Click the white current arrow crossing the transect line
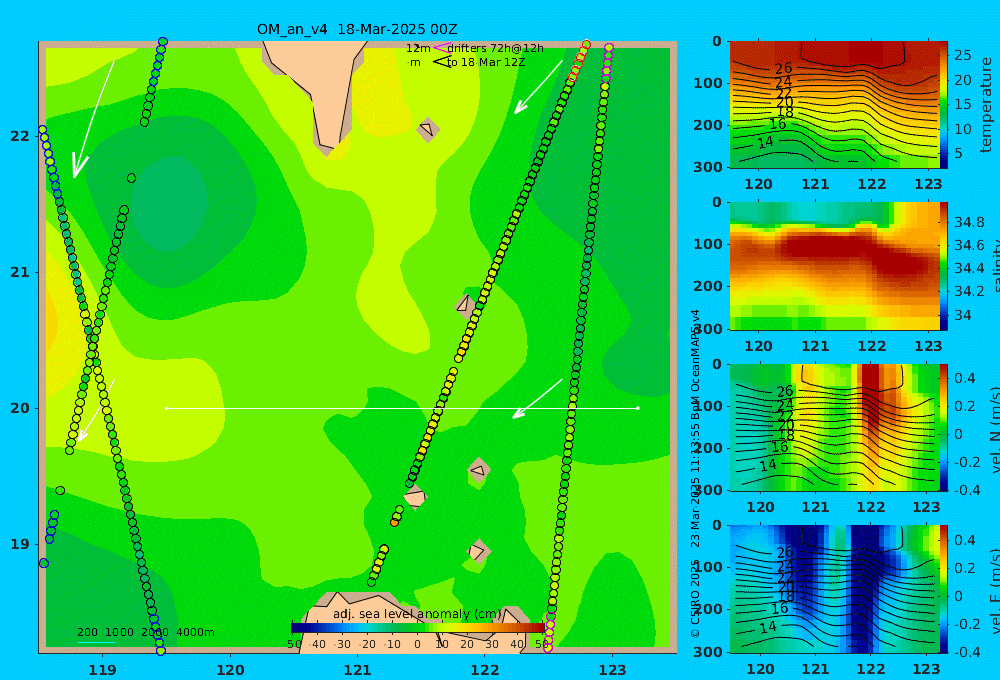1000x680 pixels. click(537, 399)
